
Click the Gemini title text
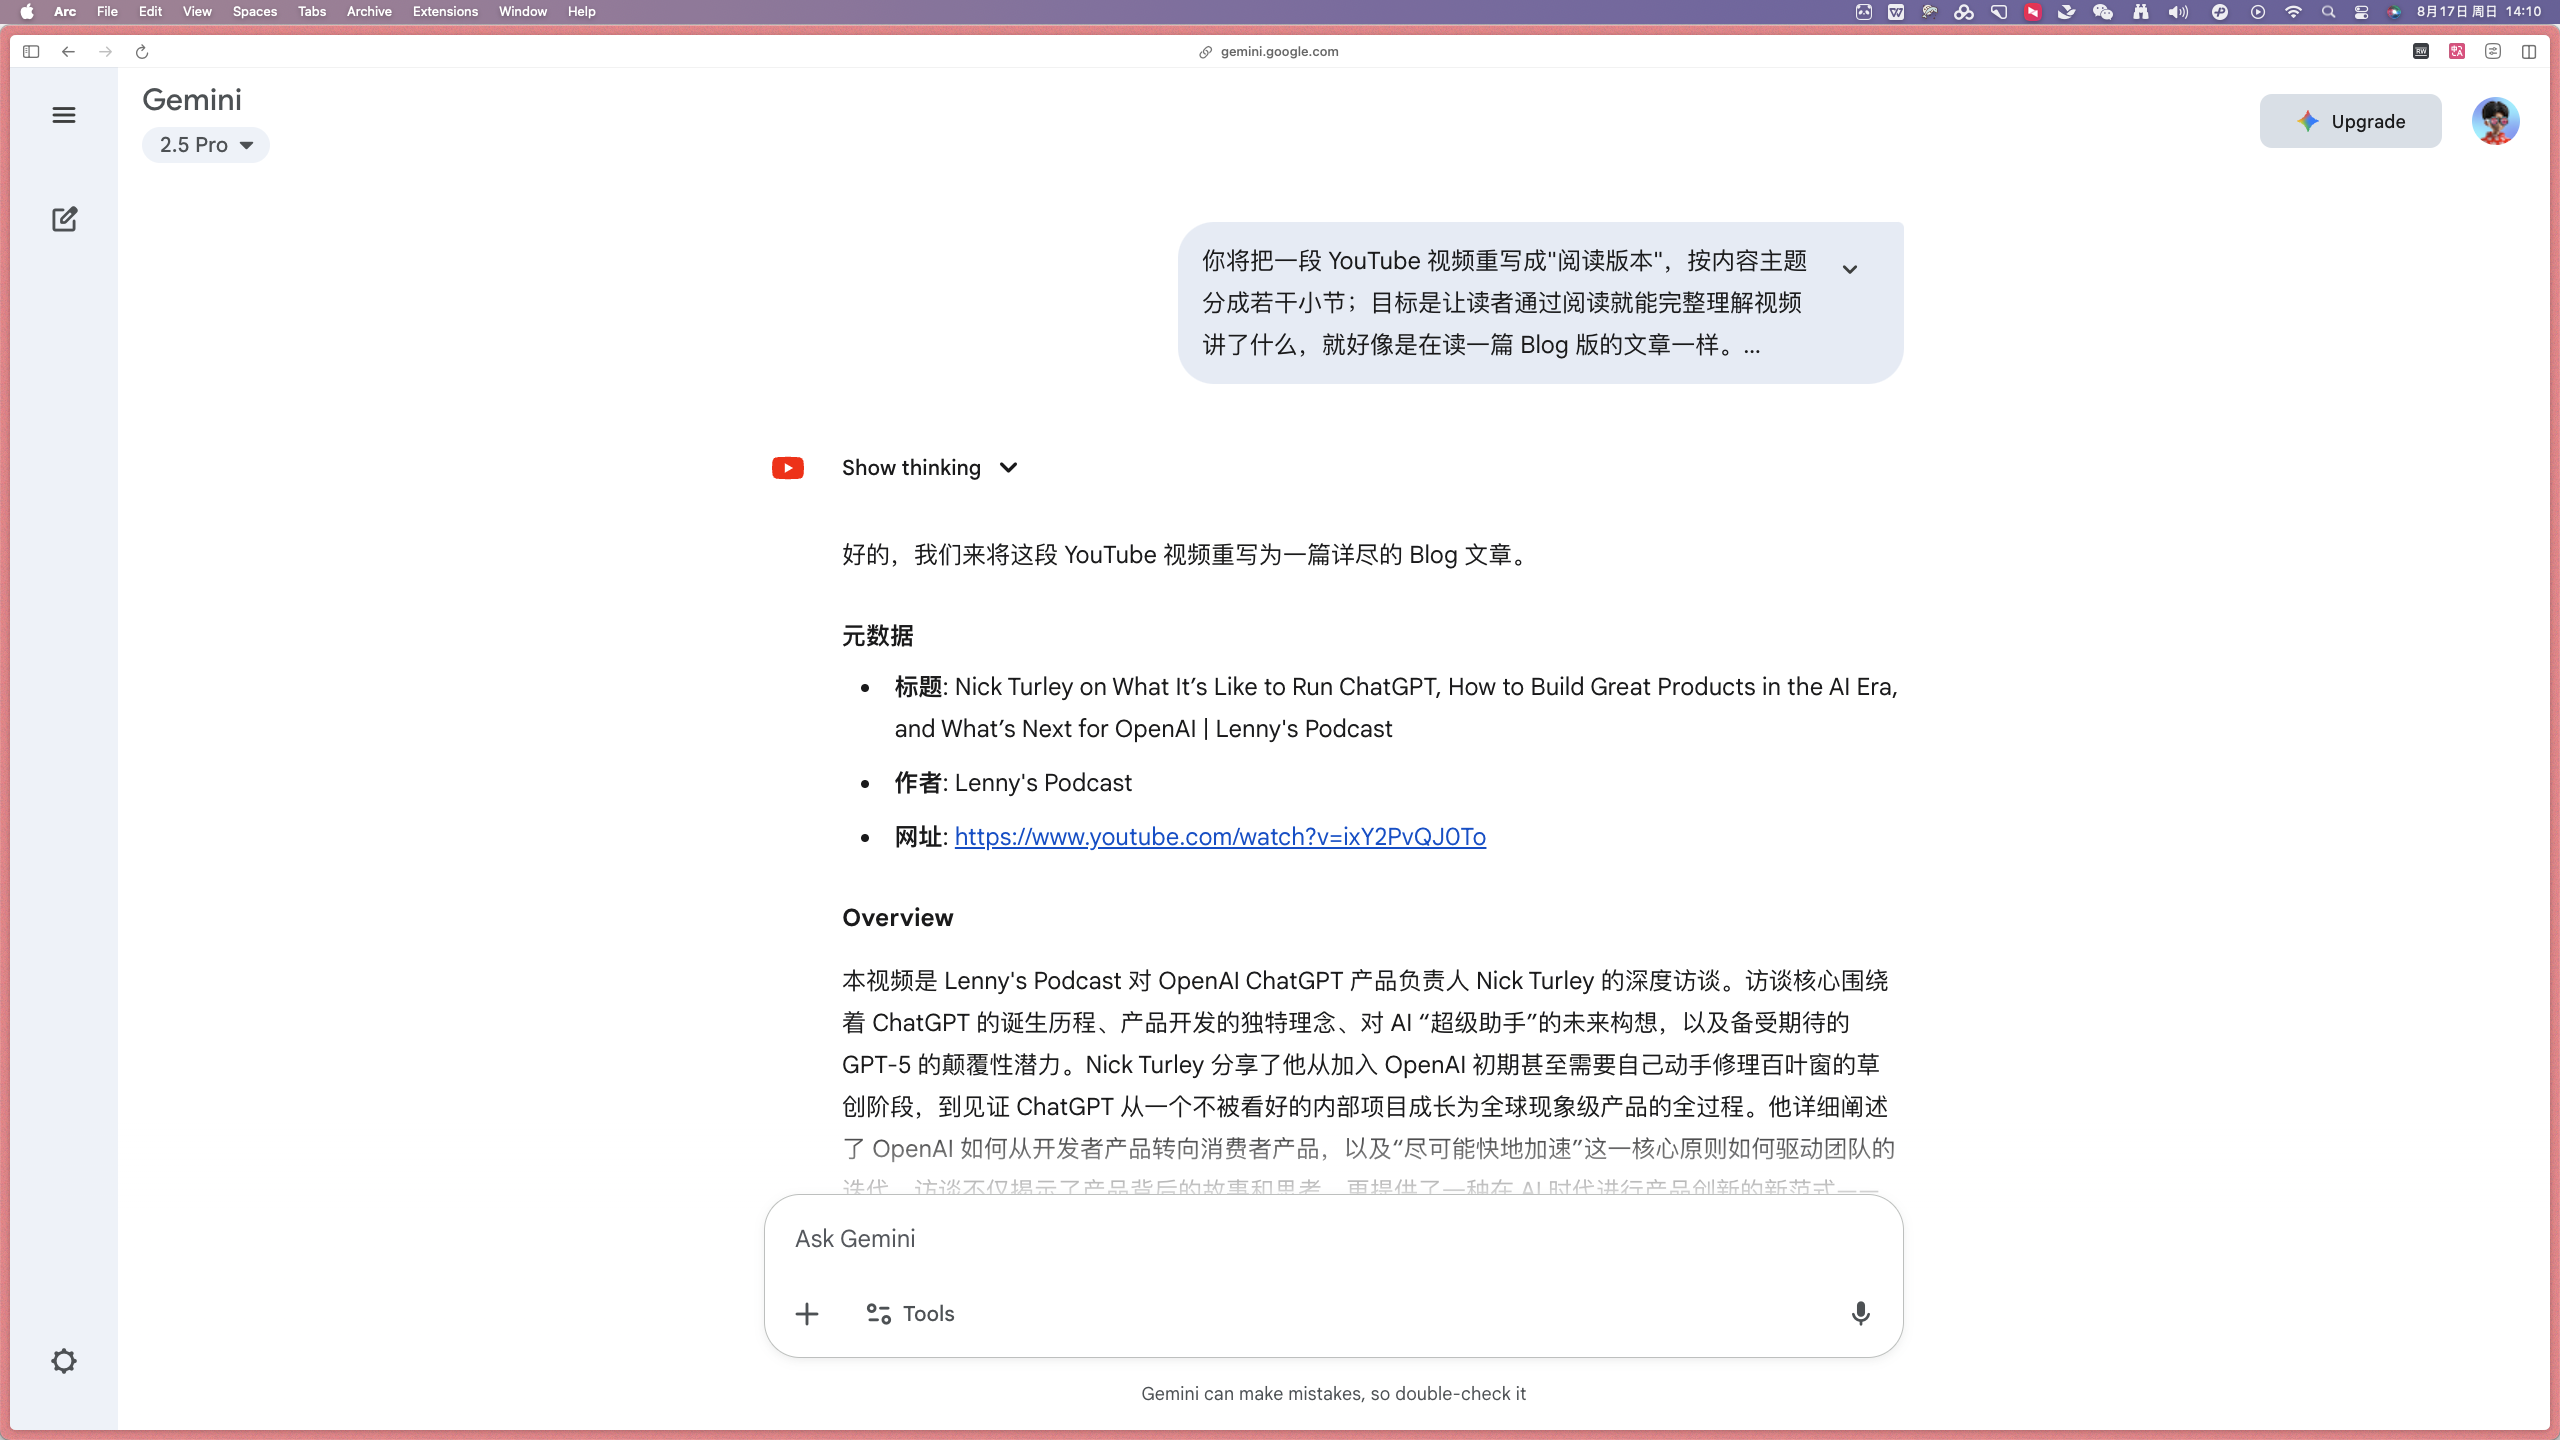click(192, 100)
